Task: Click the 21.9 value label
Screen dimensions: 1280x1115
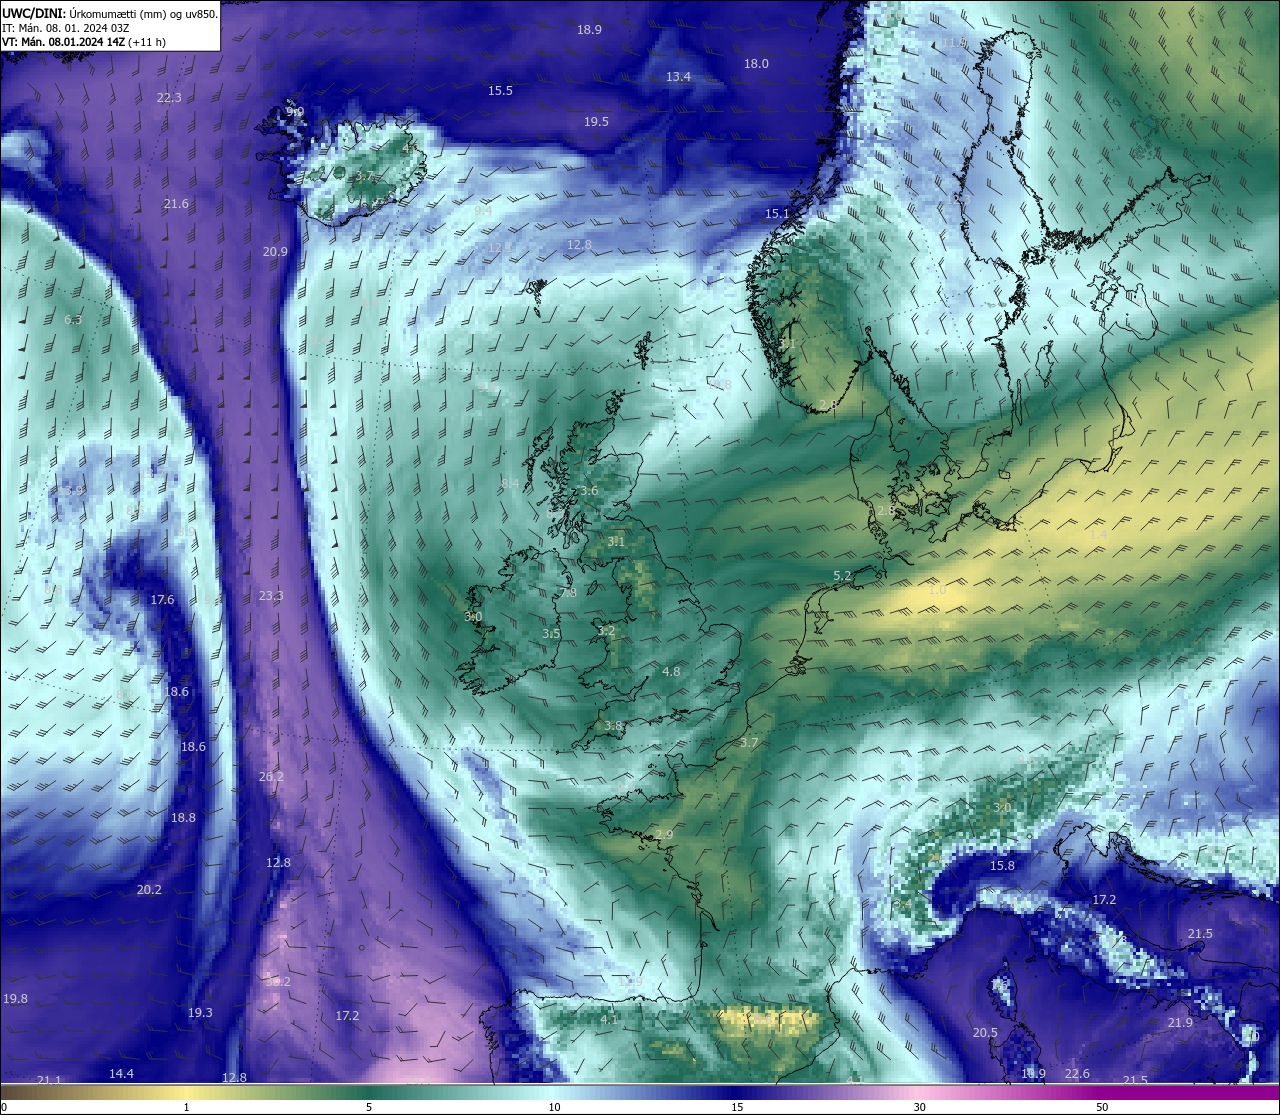Action: [1180, 1023]
